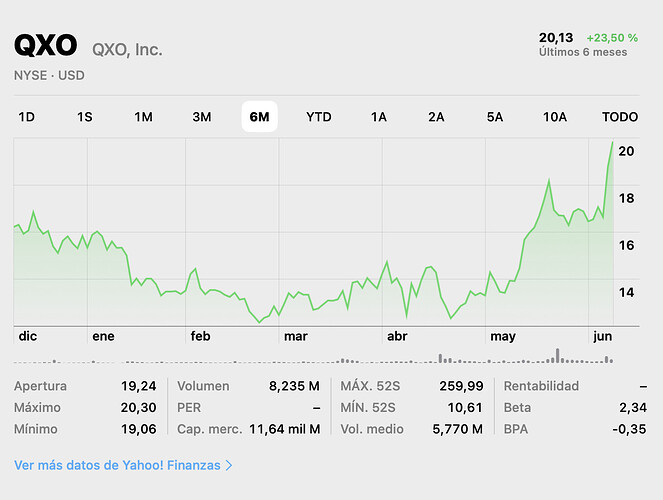Click the Apertura value 19,24
Image resolution: width=663 pixels, height=500 pixels.
(x=139, y=386)
